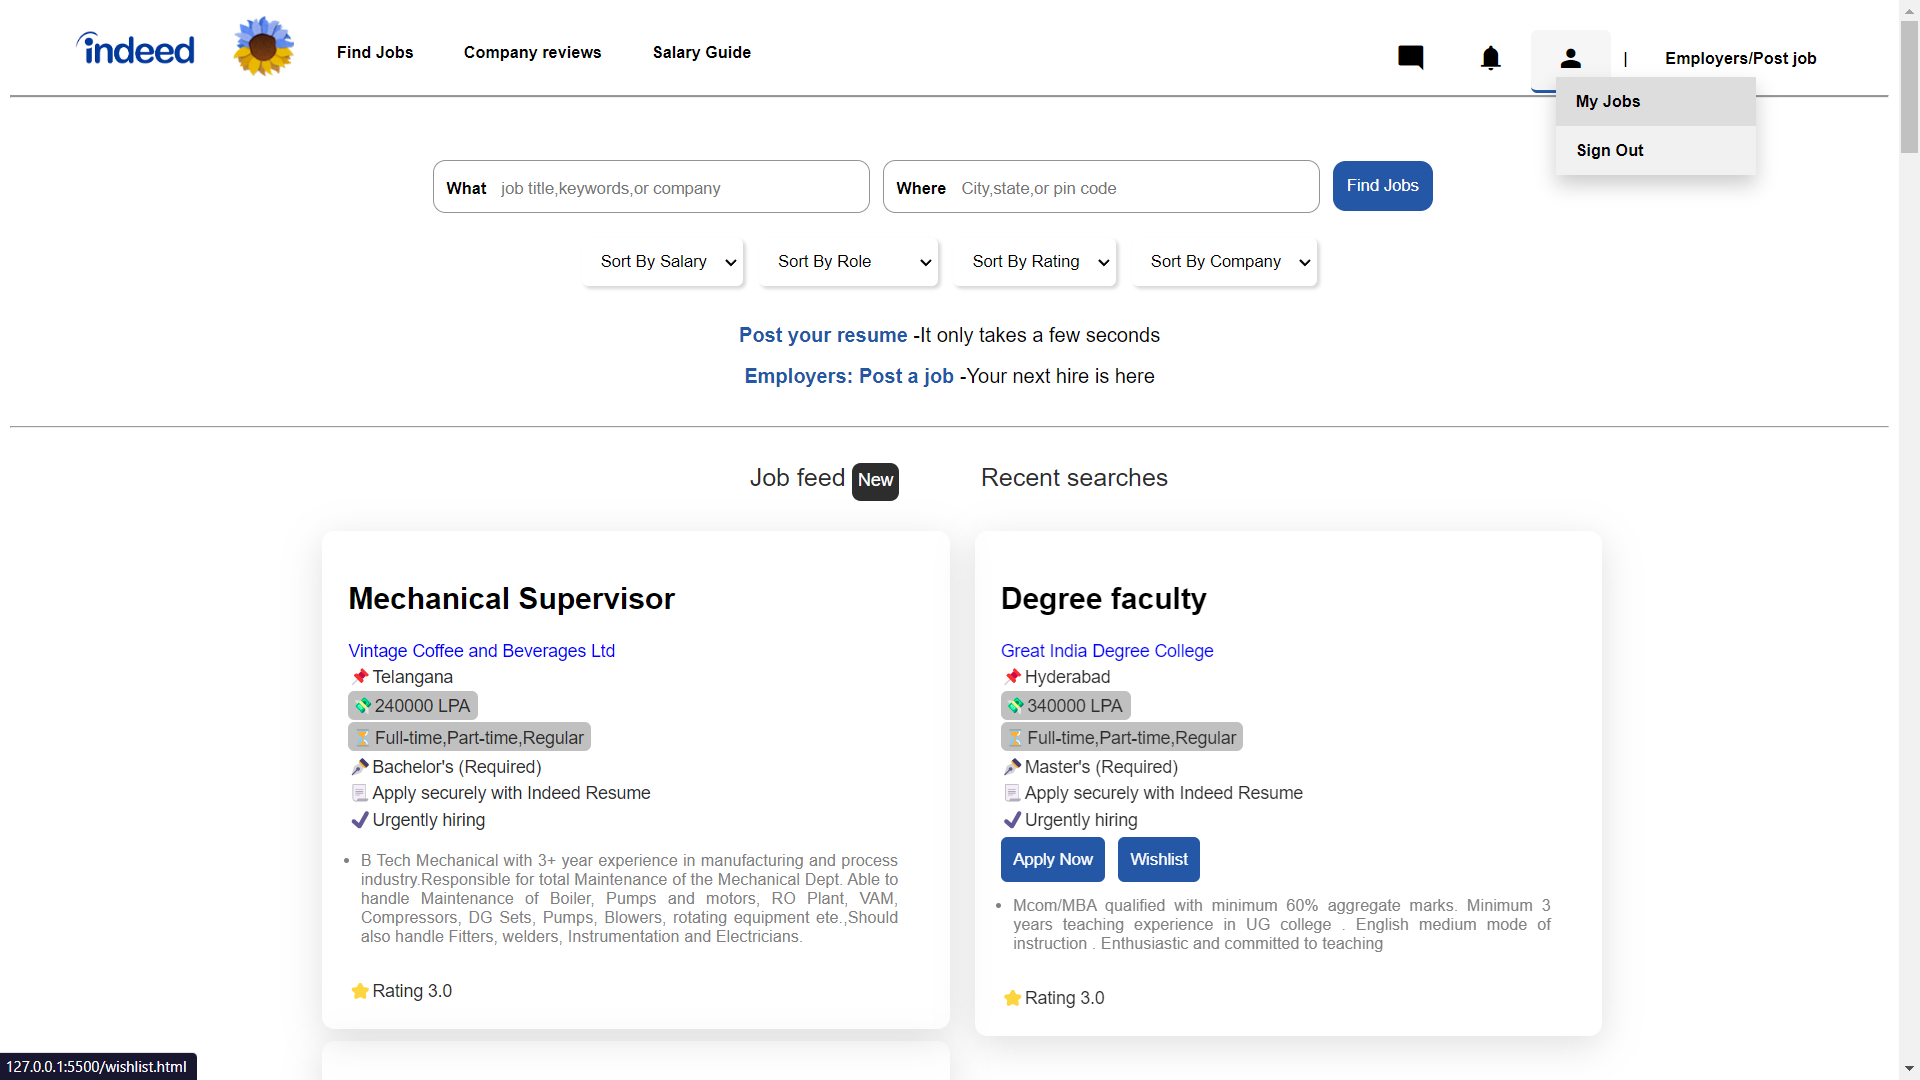Viewport: 1920px width, 1080px height.
Task: Click the Mechanical Supervisor job title
Action: [511, 598]
